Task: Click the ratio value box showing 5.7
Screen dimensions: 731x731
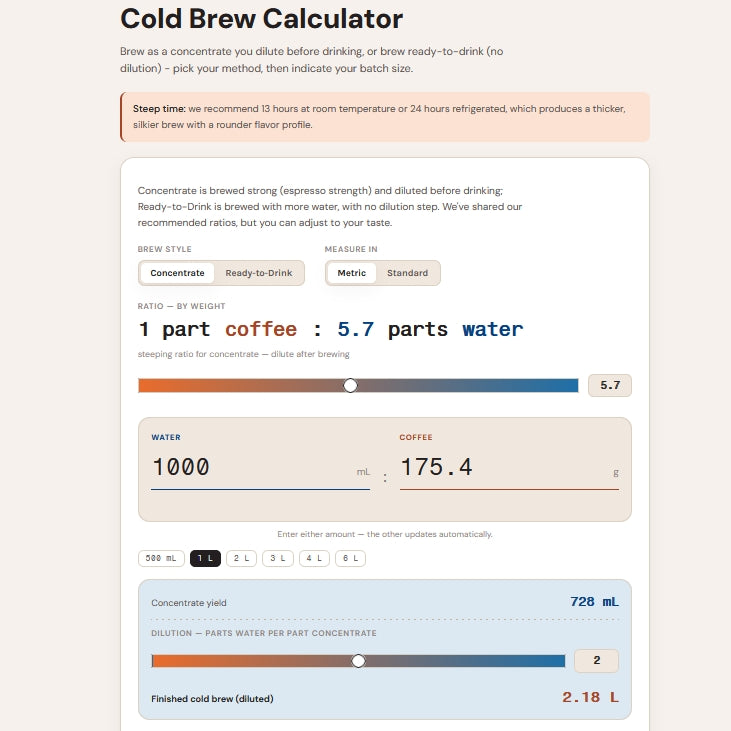Action: click(x=610, y=385)
